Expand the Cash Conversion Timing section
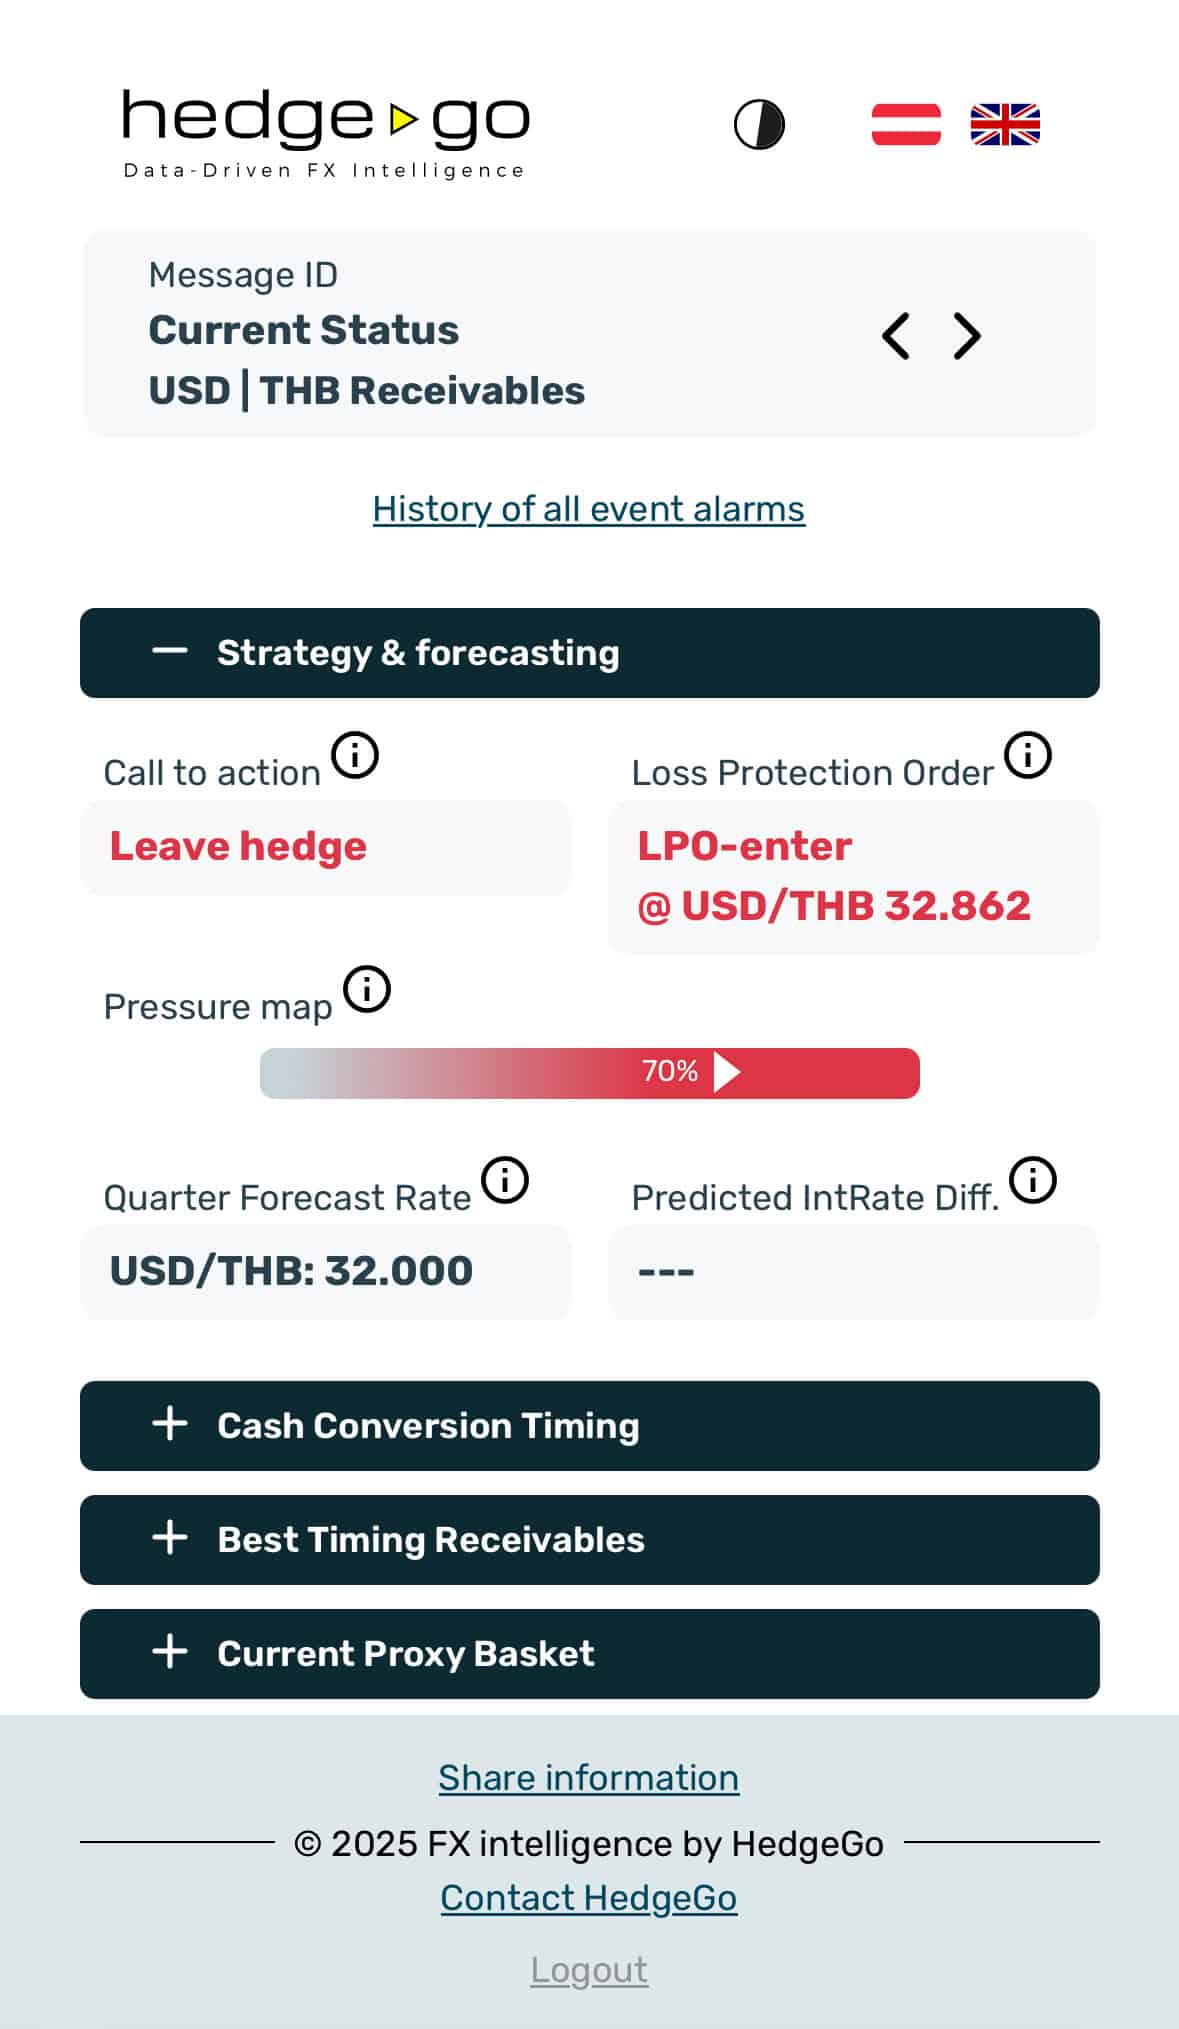 tap(589, 1426)
